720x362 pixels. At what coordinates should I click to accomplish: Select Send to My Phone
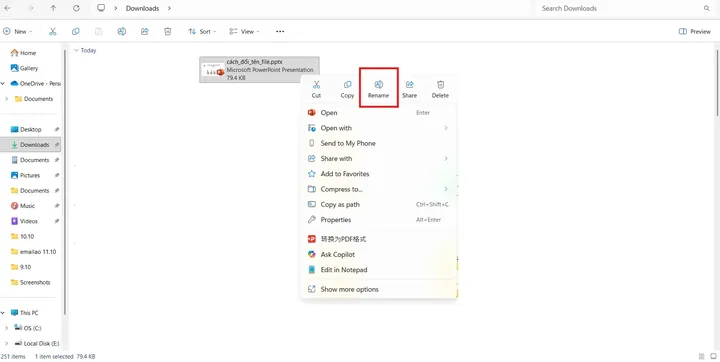click(379, 143)
